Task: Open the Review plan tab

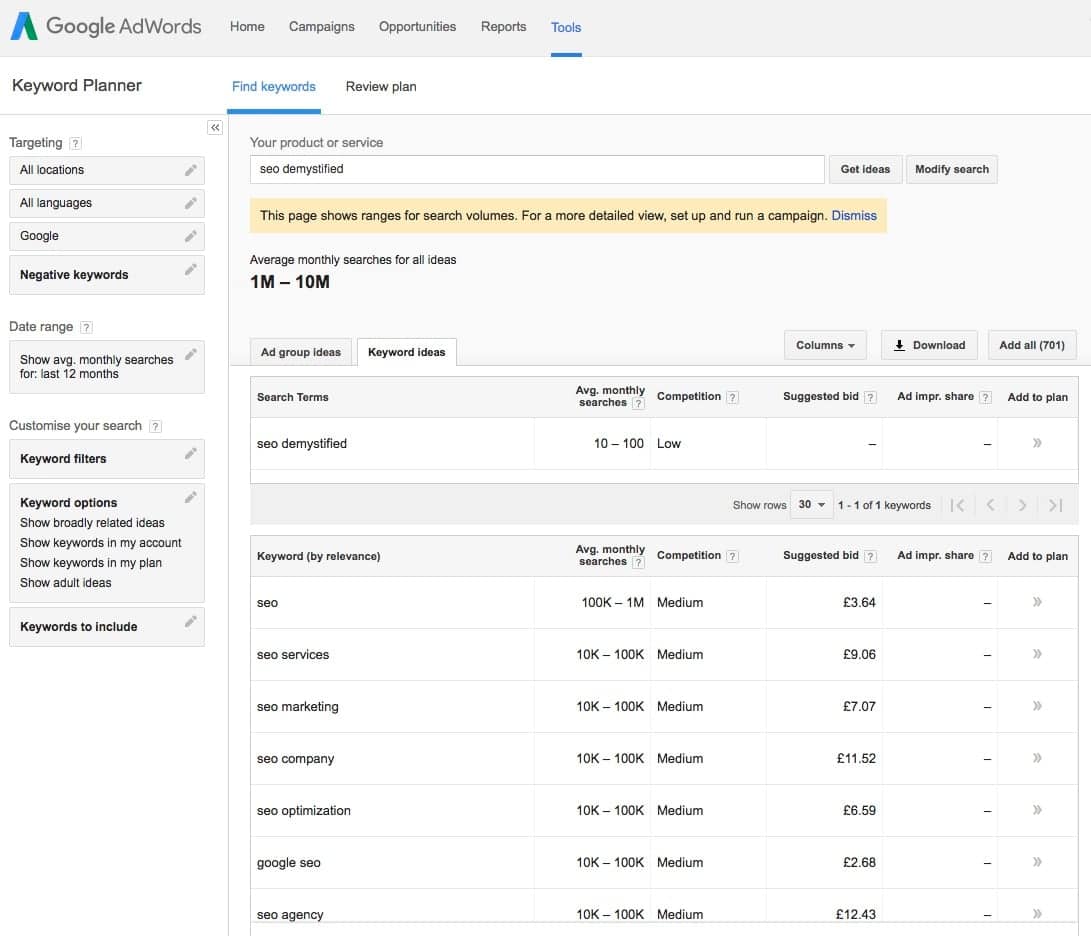Action: (x=380, y=87)
